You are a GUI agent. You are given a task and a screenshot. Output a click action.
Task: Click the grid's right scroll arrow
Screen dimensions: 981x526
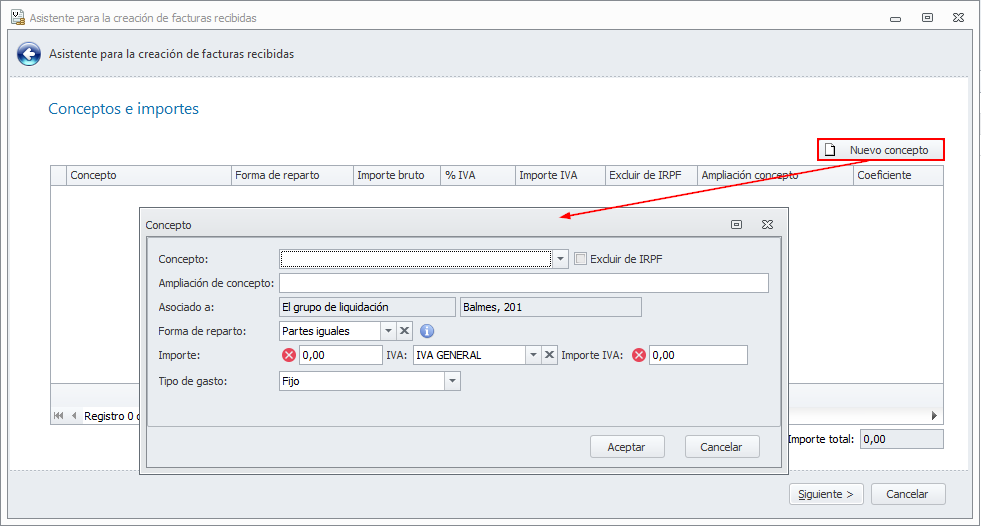click(934, 416)
